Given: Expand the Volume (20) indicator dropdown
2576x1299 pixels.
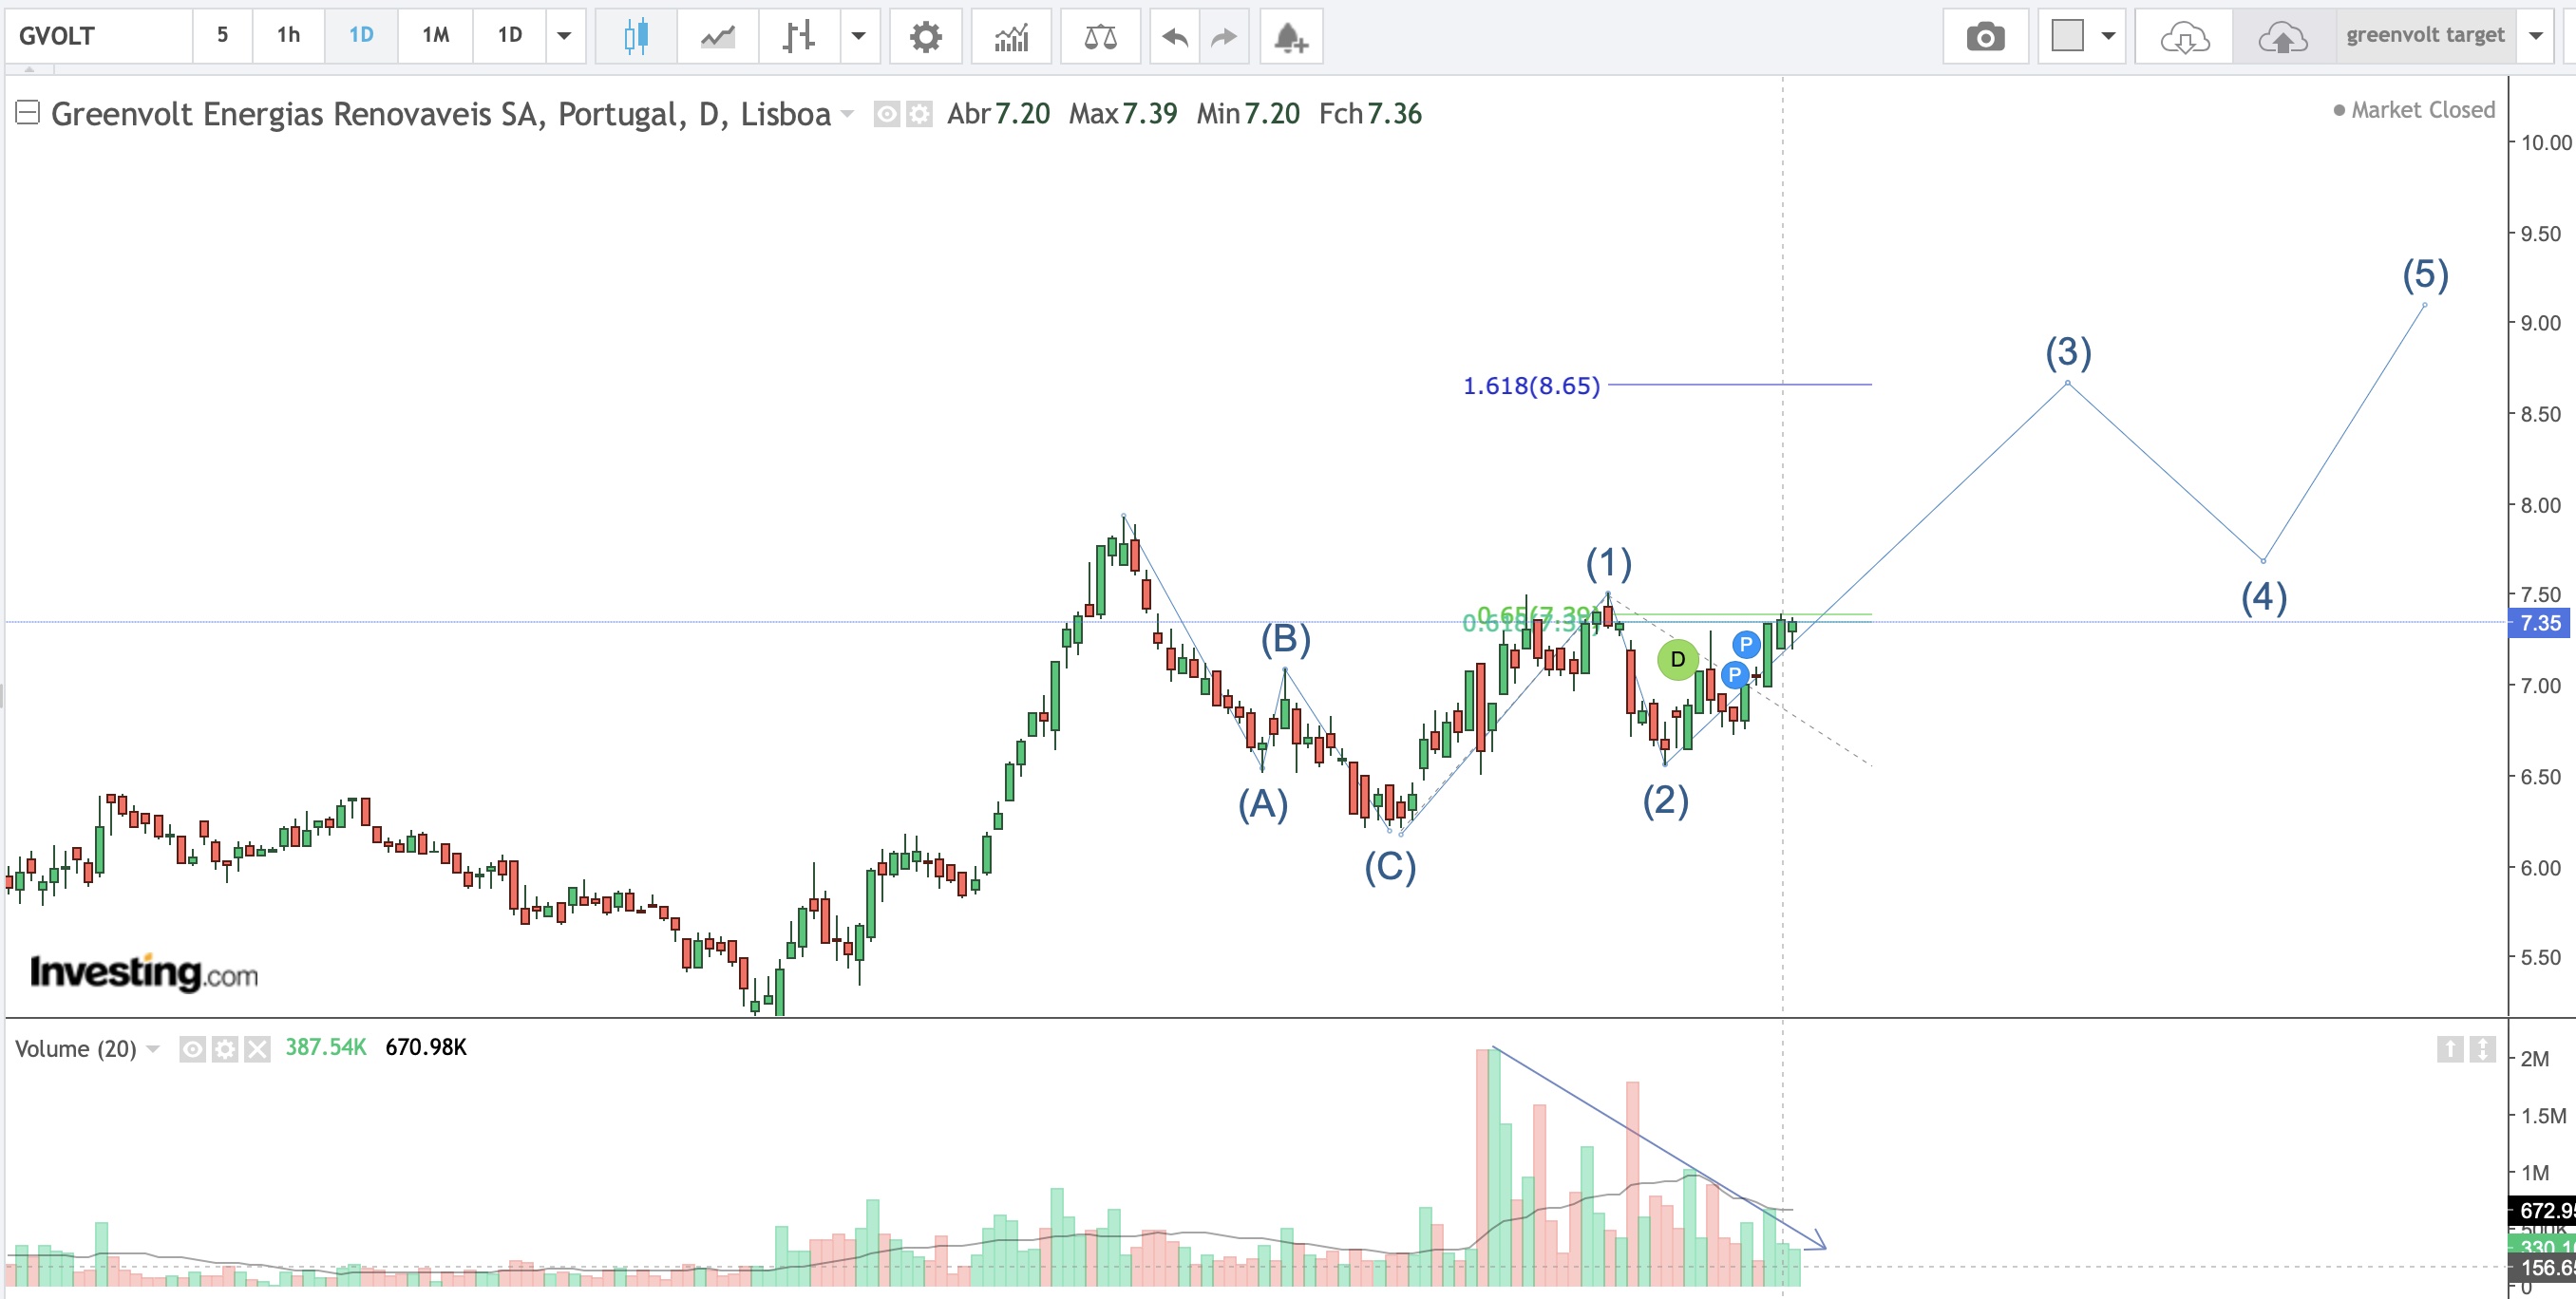Looking at the screenshot, I should point(153,1048).
